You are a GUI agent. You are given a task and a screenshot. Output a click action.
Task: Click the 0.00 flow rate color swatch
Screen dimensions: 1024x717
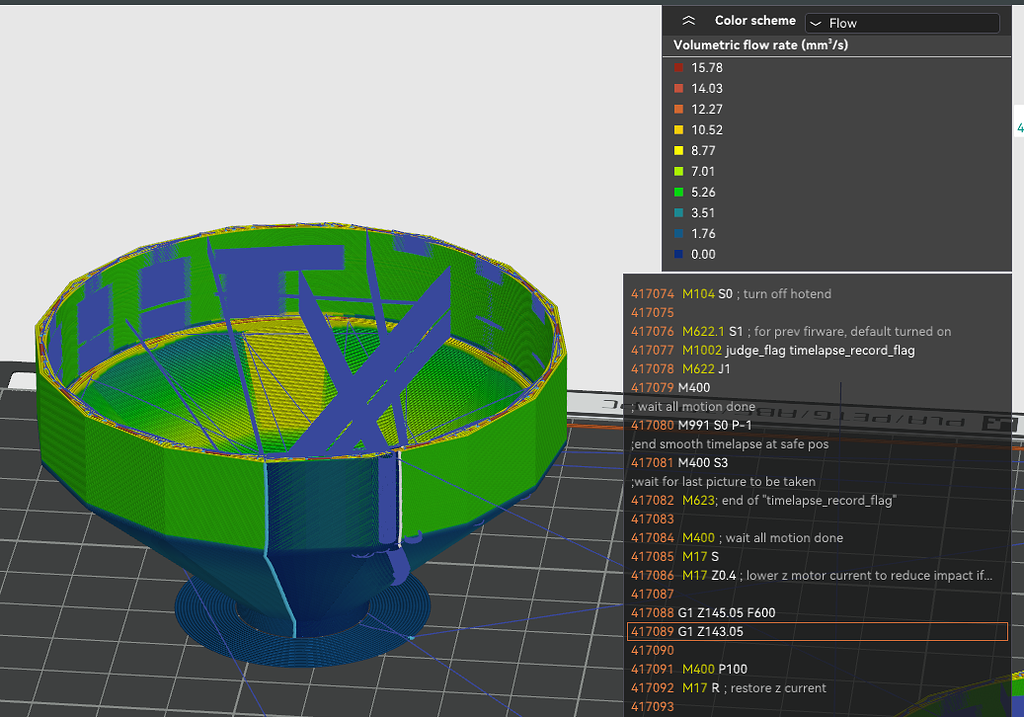(x=679, y=254)
